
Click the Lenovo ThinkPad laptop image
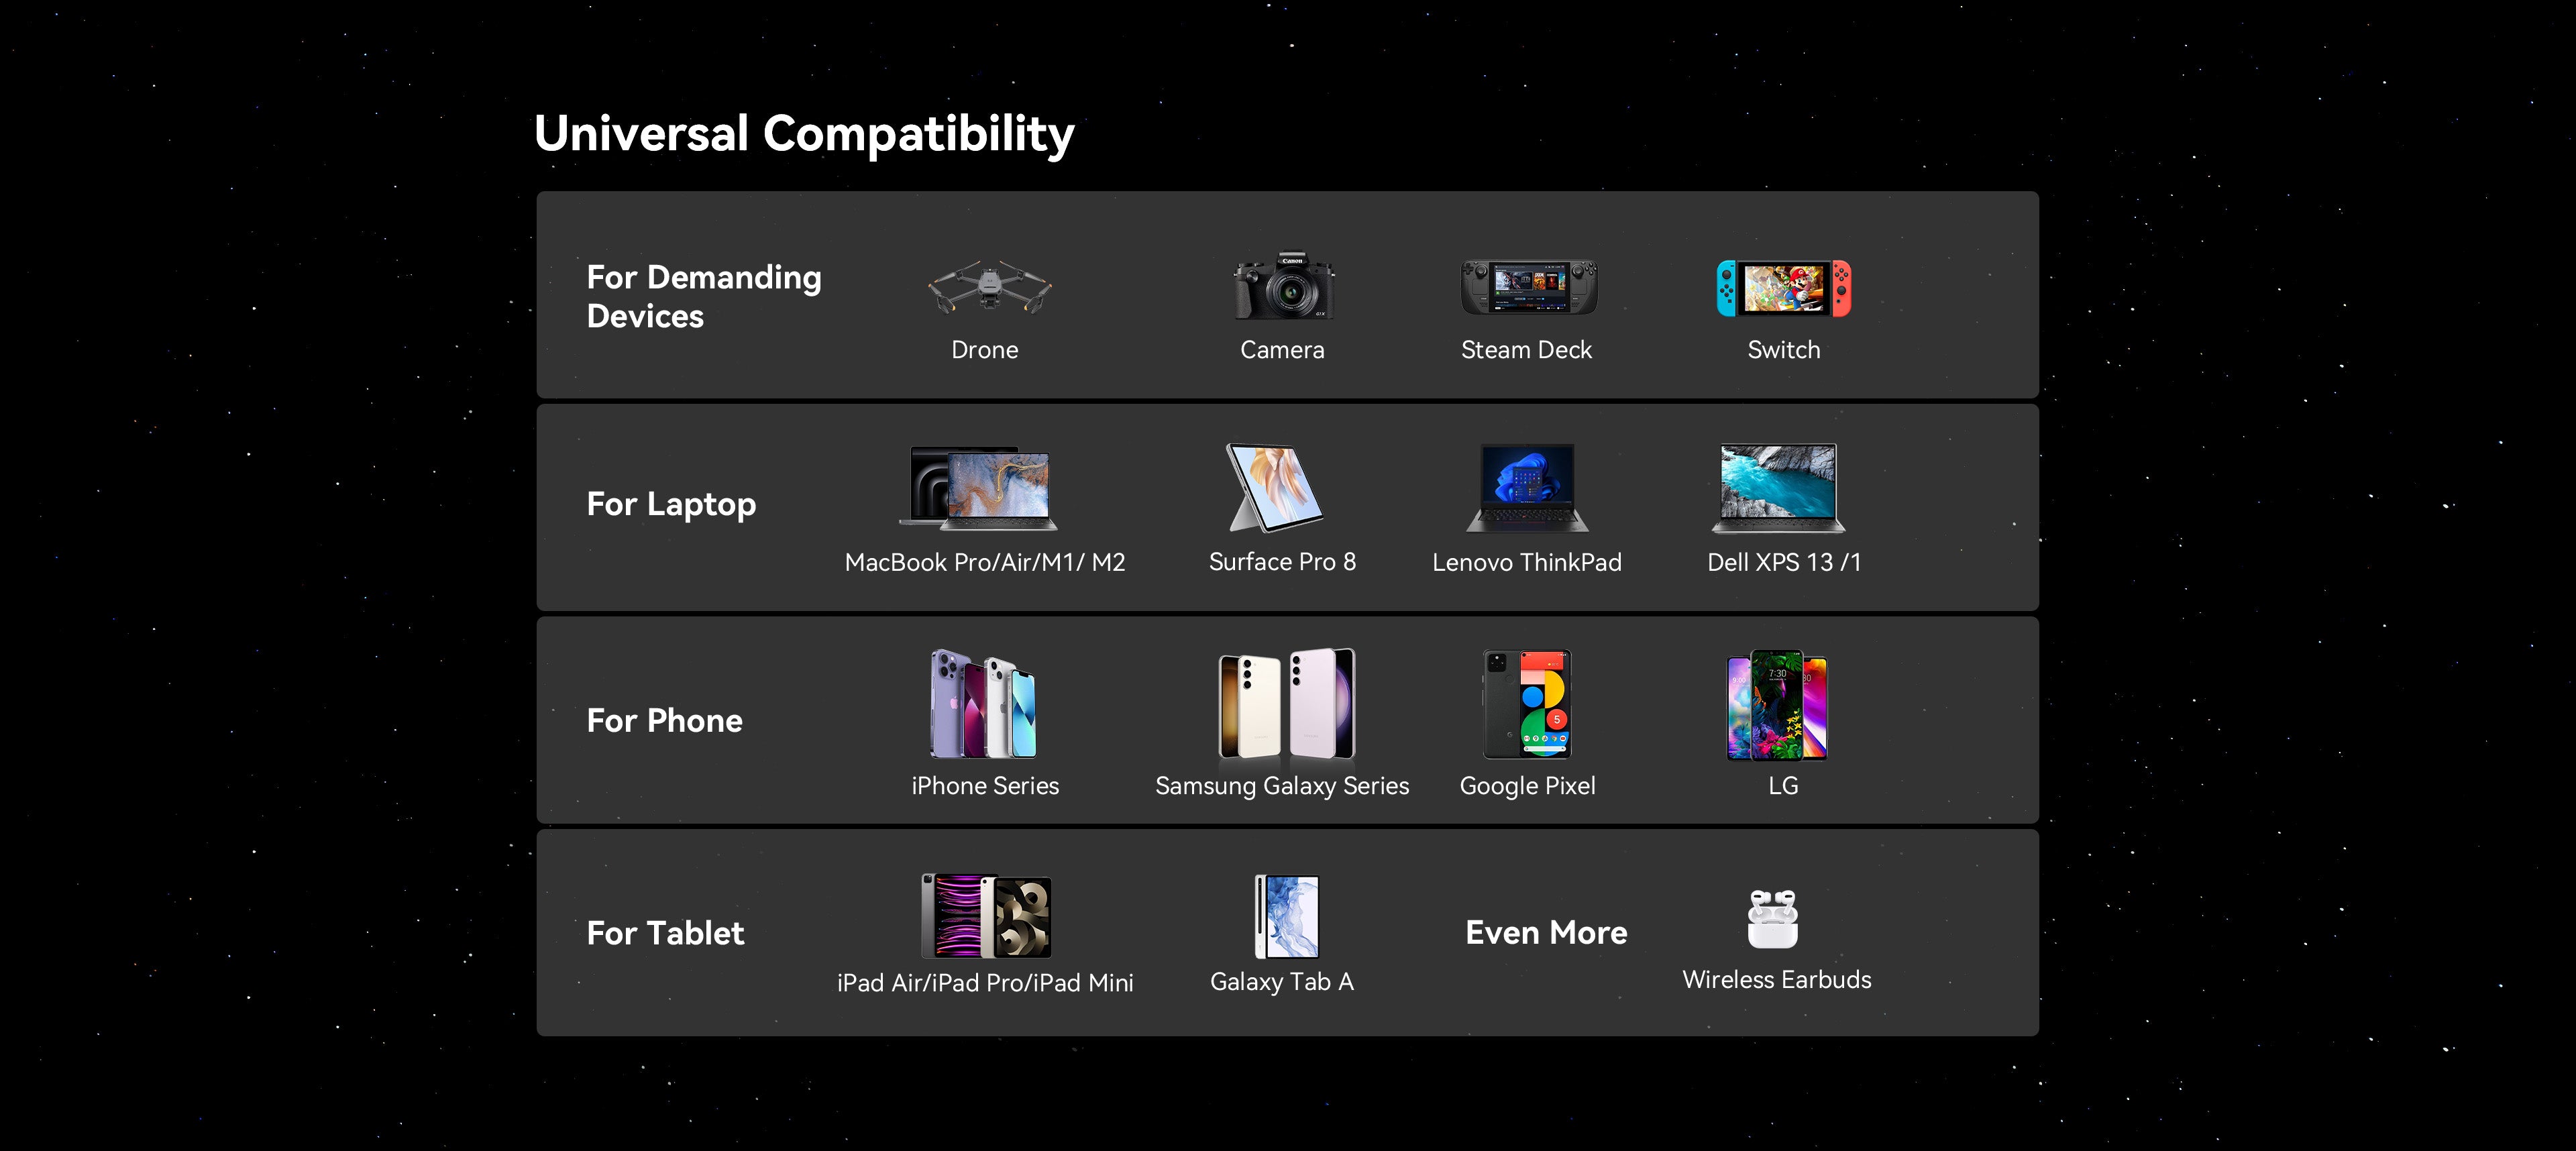1527,487
